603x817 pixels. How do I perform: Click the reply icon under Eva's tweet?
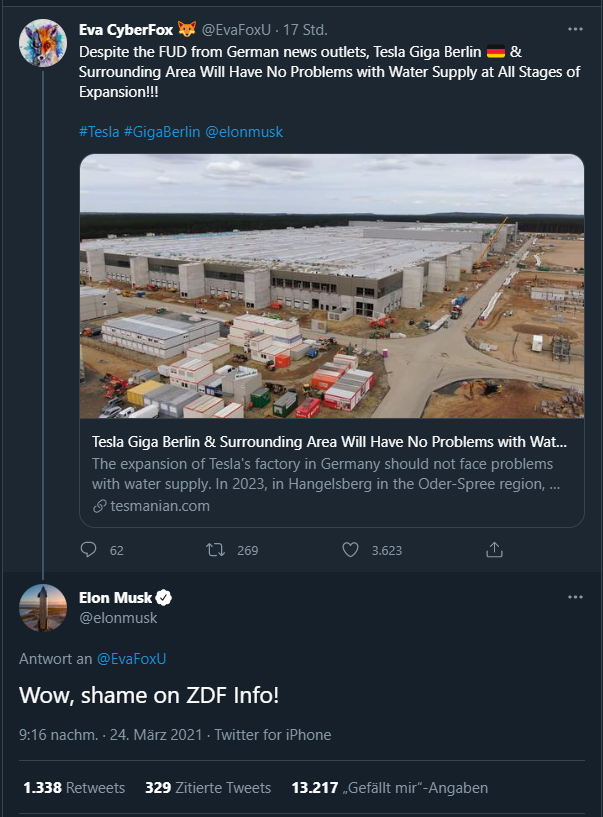click(x=88, y=549)
